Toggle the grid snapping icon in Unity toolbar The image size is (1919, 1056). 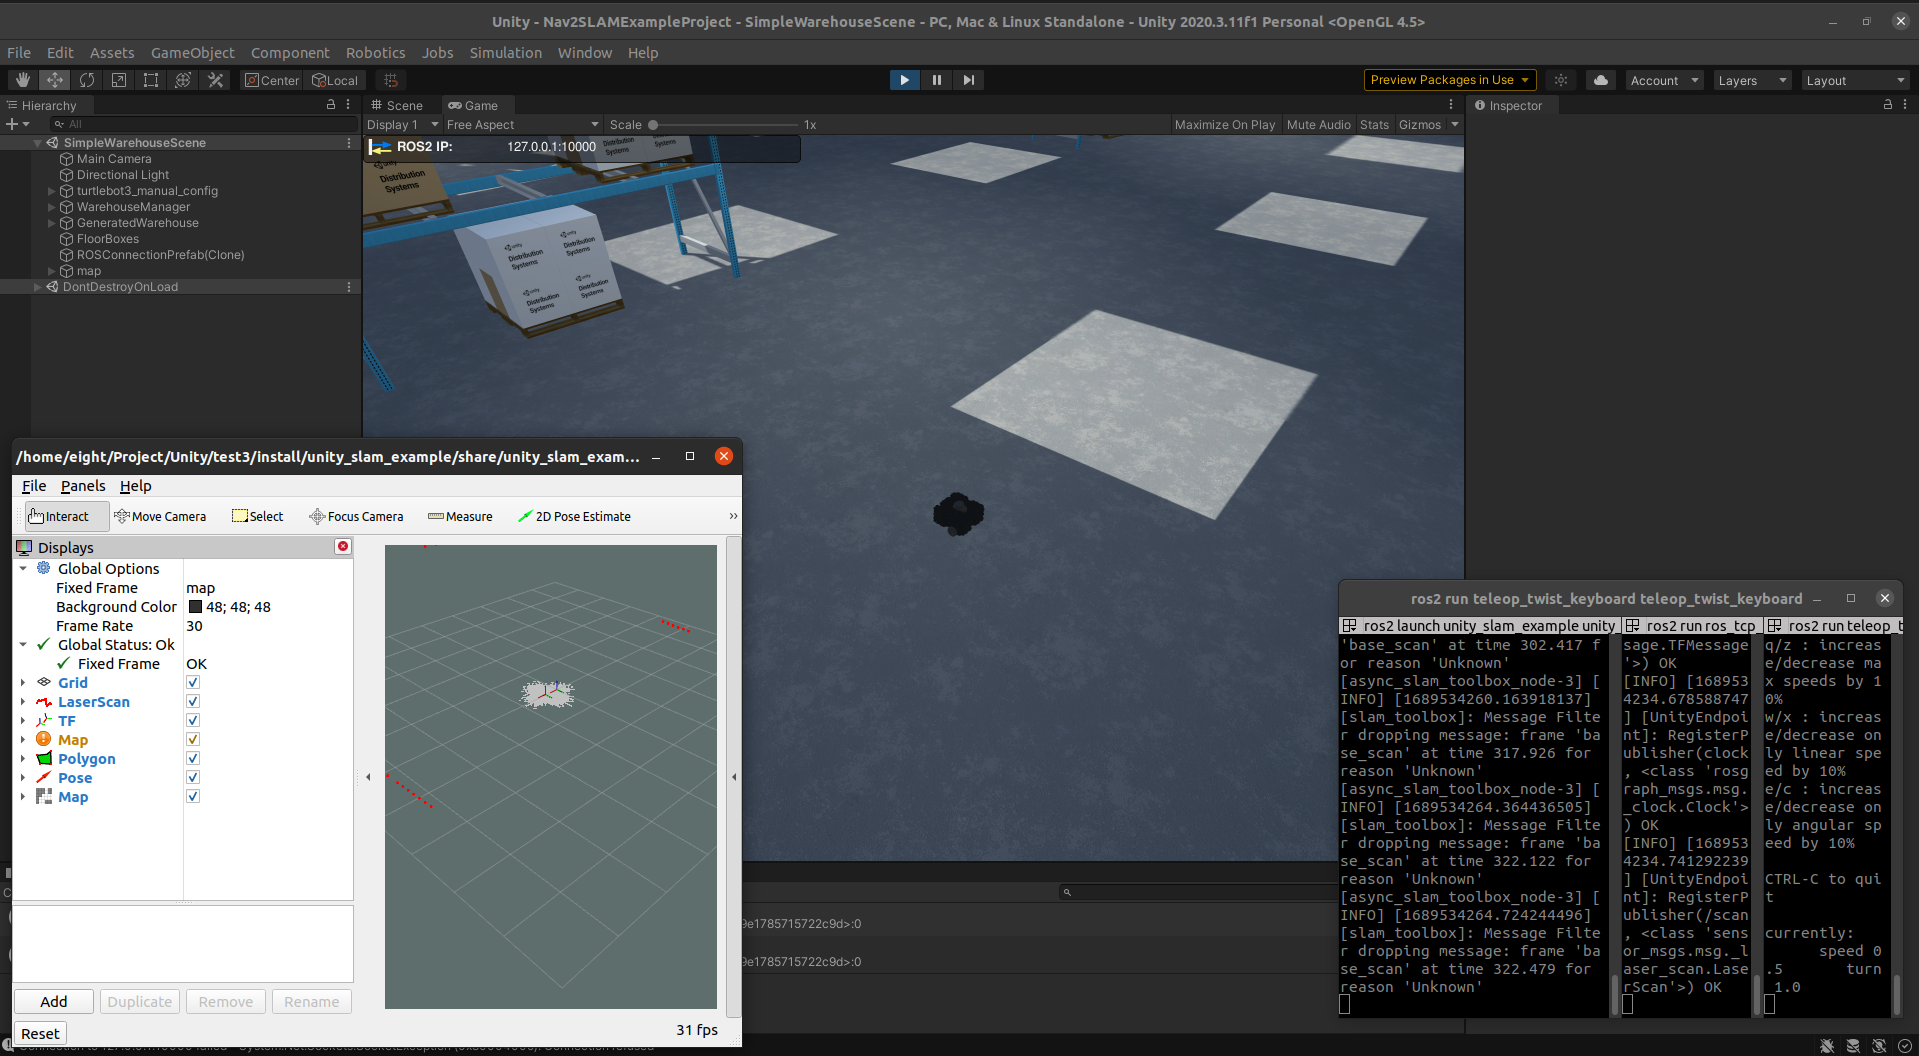(391, 80)
